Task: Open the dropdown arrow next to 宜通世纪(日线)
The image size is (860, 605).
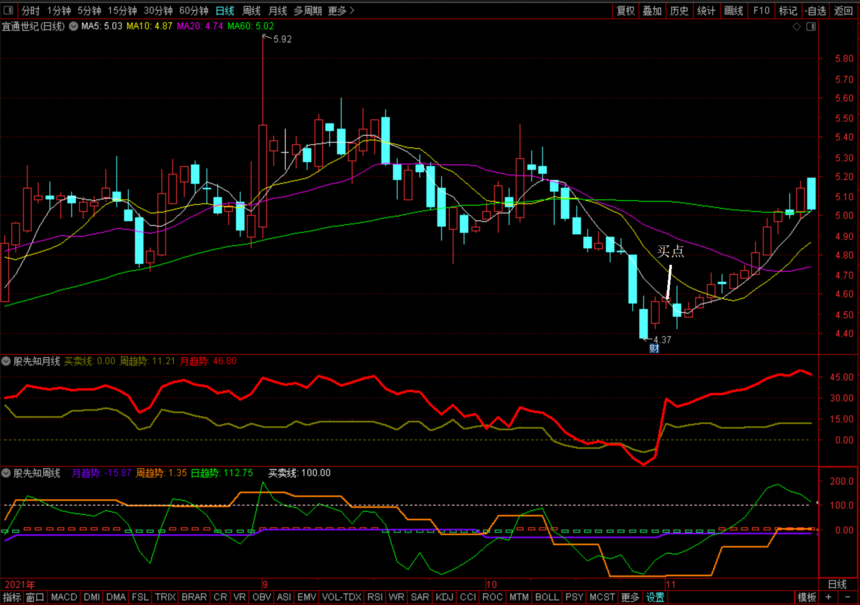Action: [73, 26]
